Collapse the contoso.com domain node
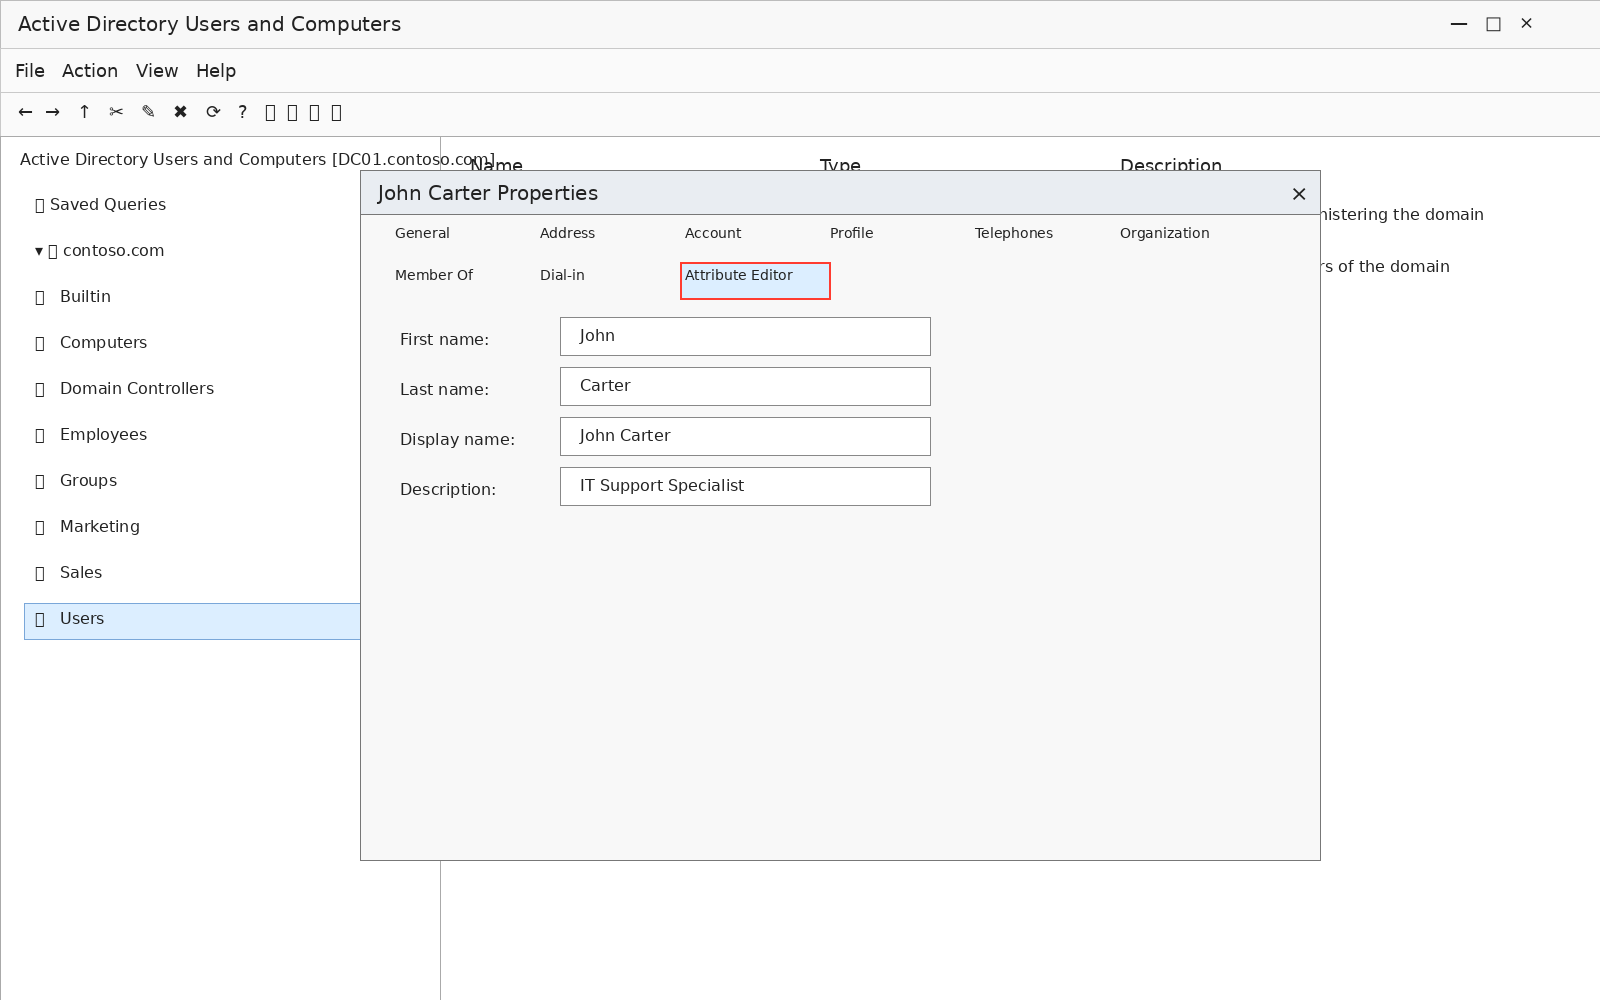The height and width of the screenshot is (1000, 1600). tap(39, 251)
